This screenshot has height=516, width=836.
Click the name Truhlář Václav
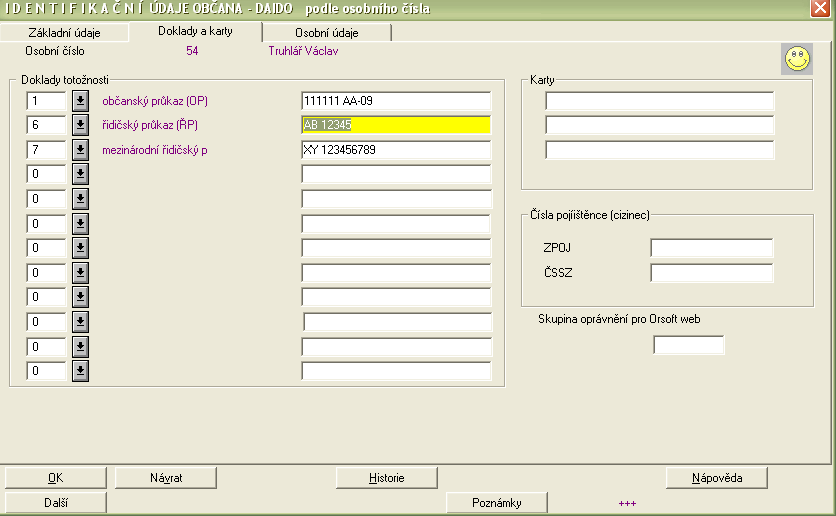coord(303,51)
